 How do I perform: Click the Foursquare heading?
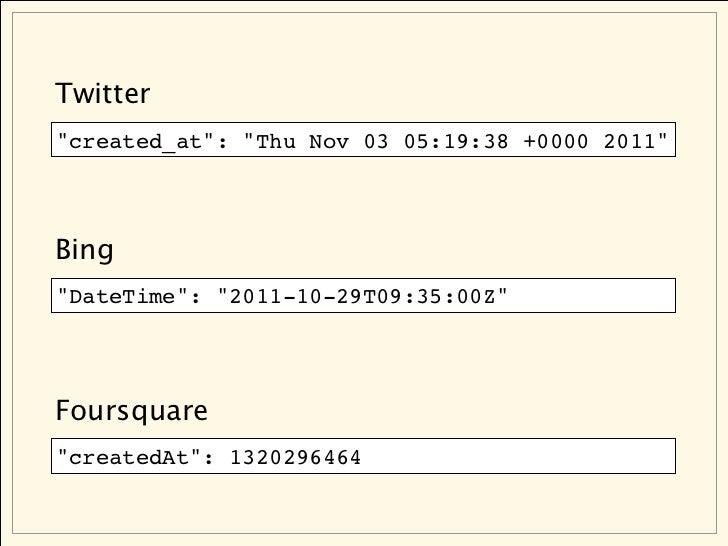[131, 411]
